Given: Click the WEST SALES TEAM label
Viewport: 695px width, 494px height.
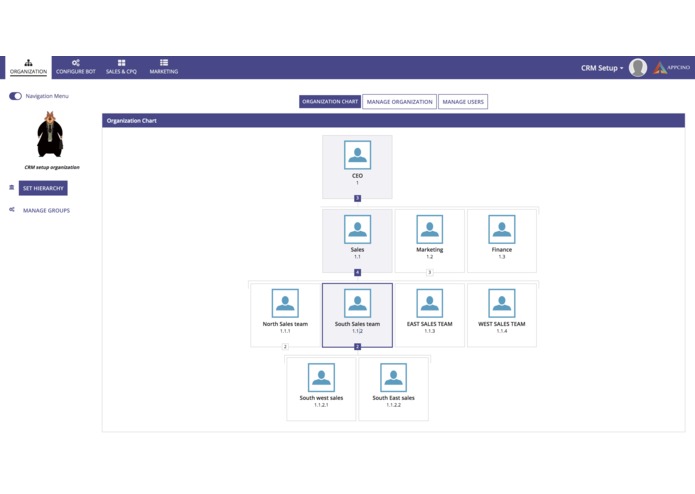Looking at the screenshot, I should point(502,324).
